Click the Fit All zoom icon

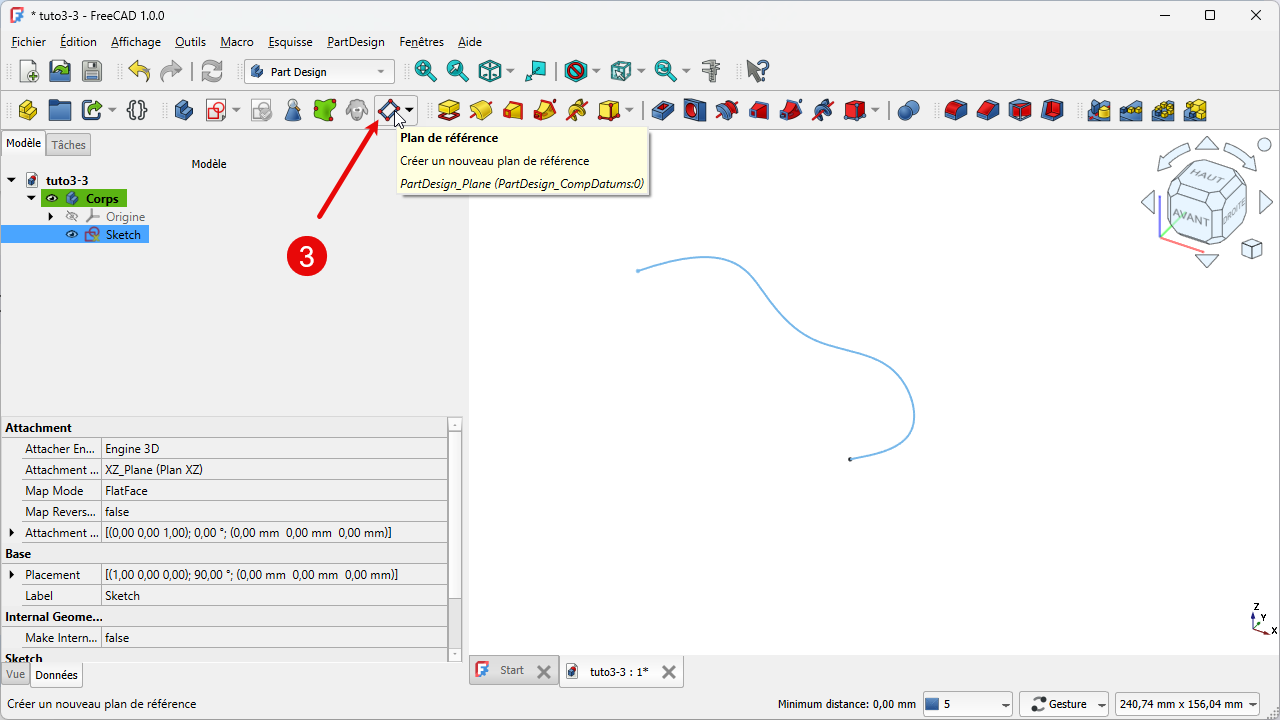coord(426,71)
